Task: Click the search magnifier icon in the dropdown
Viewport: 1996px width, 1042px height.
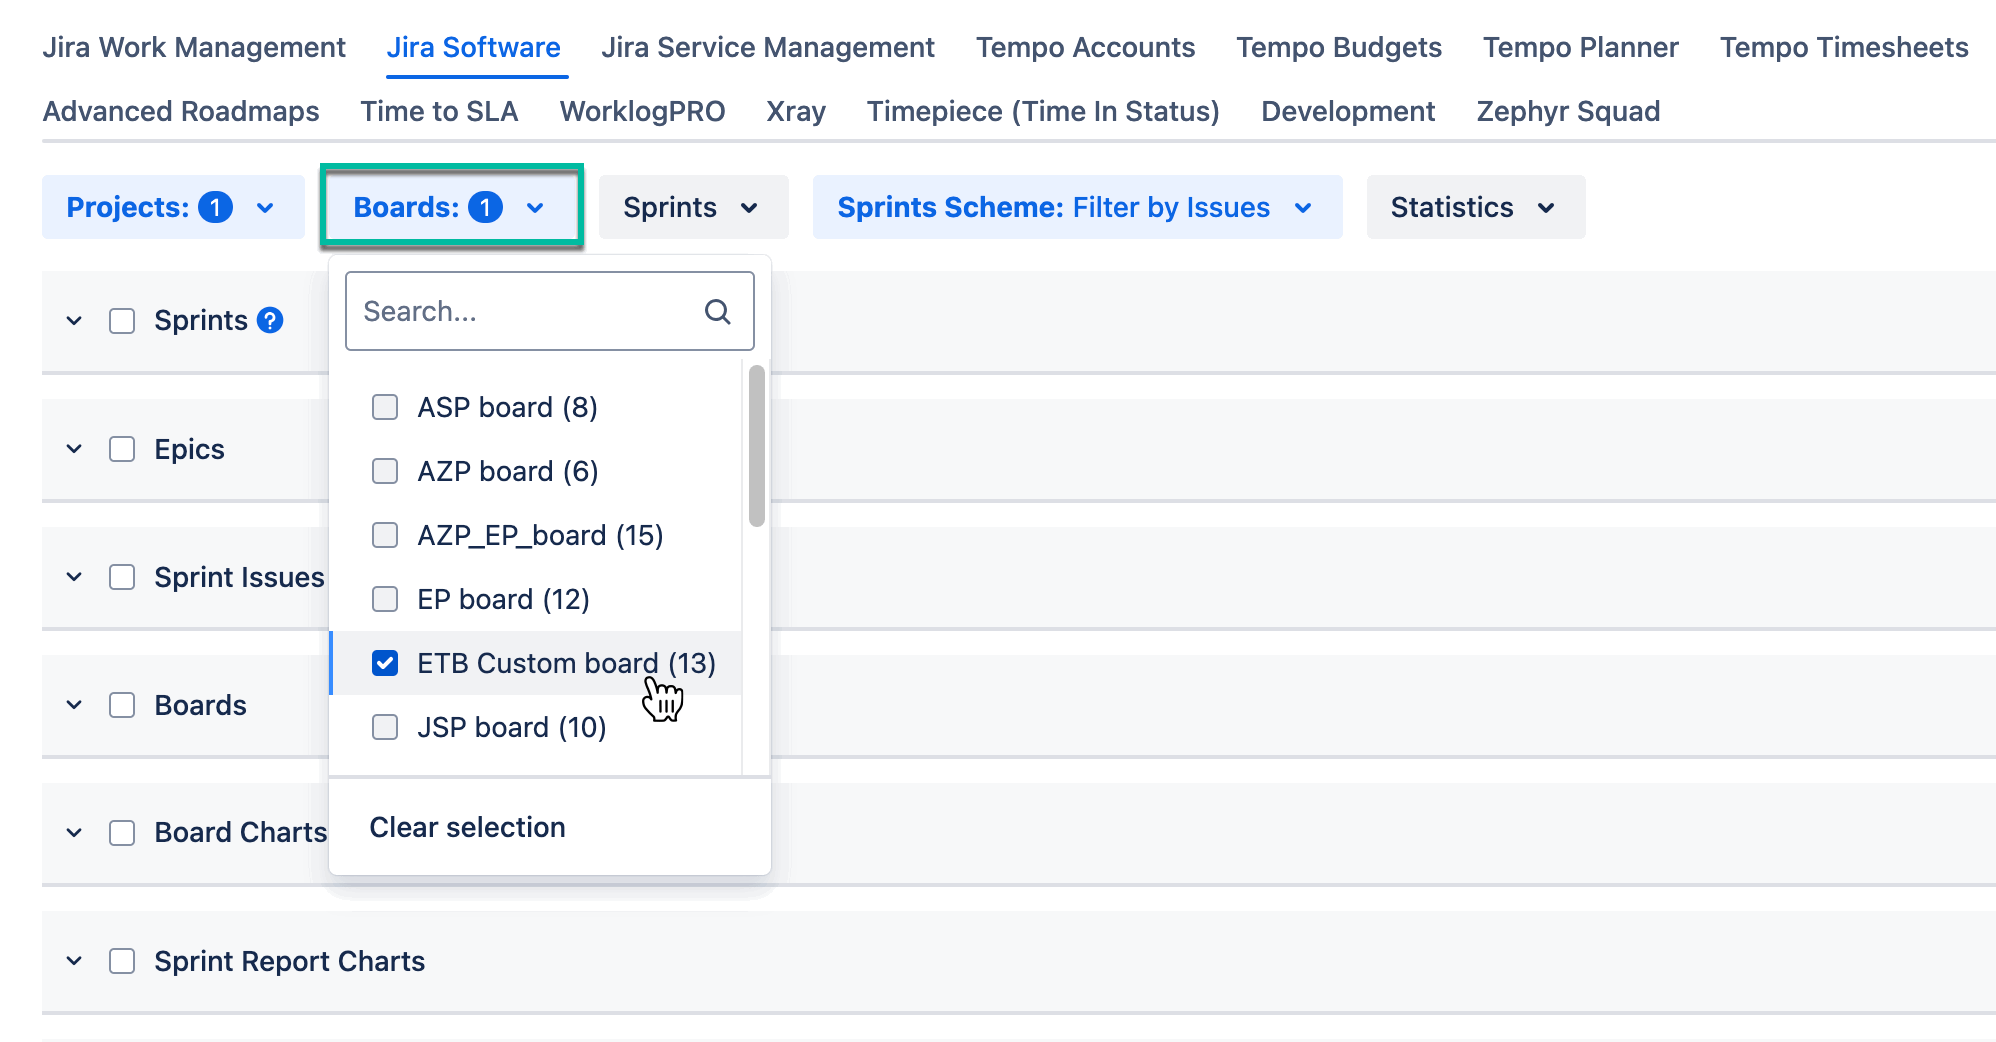Action: click(x=718, y=311)
